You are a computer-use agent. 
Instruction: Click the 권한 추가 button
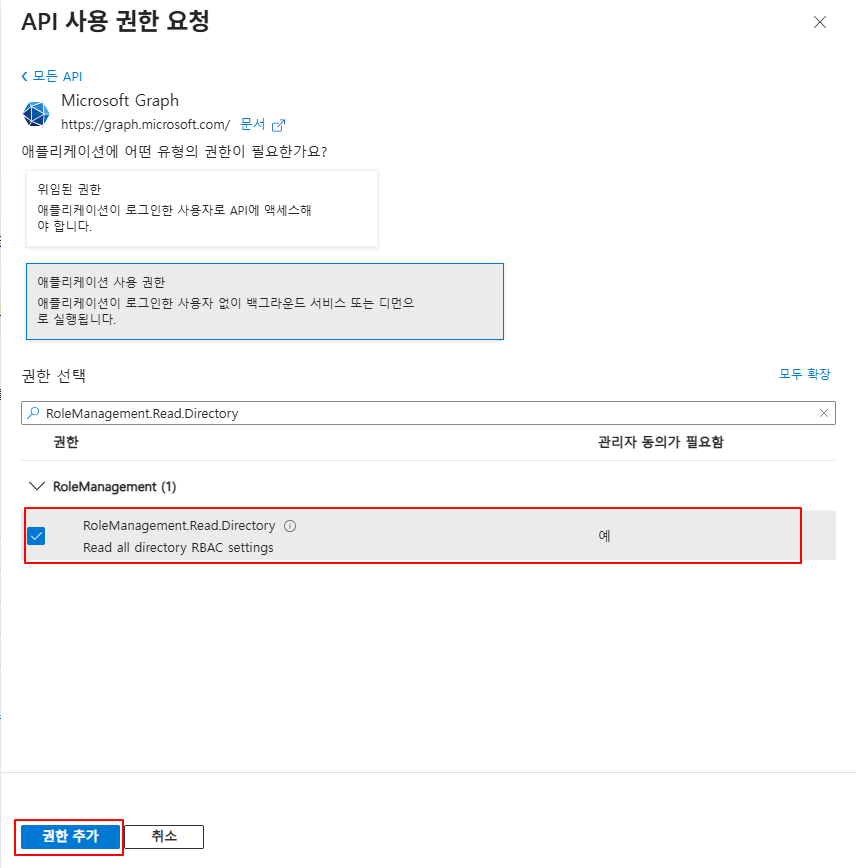point(70,836)
